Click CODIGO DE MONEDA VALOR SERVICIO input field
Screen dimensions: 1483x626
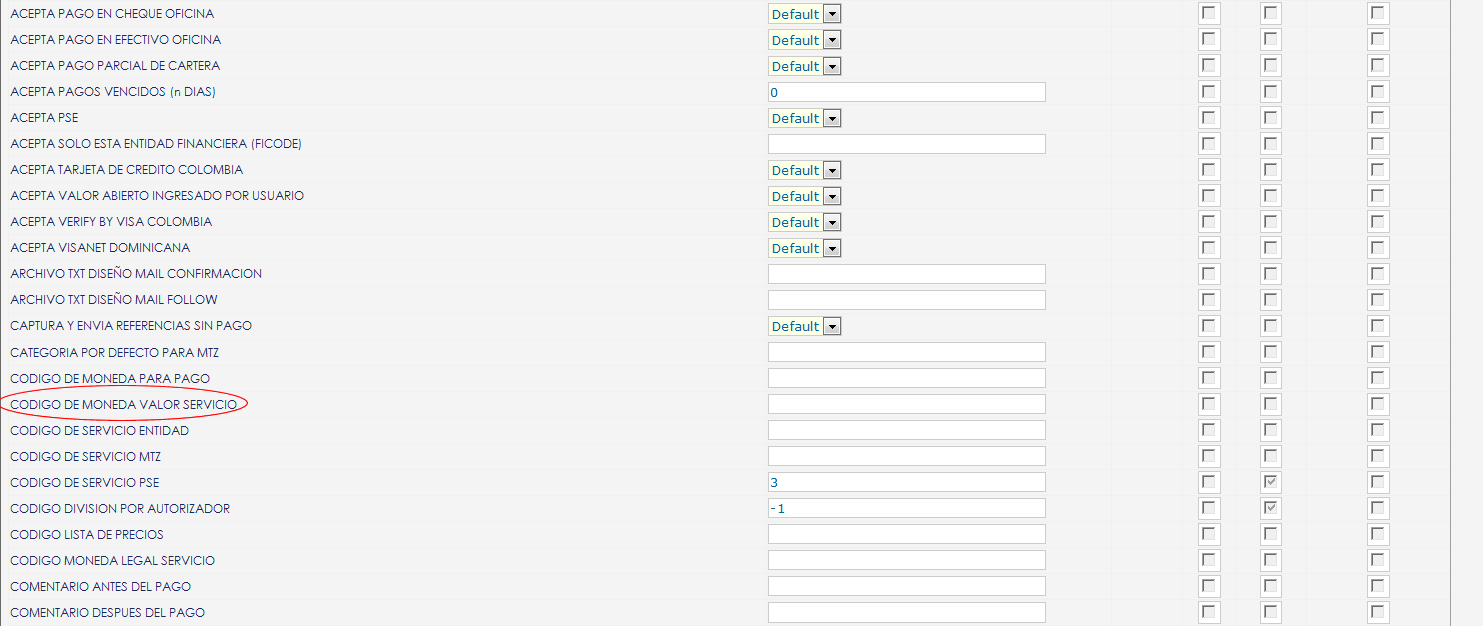click(906, 404)
